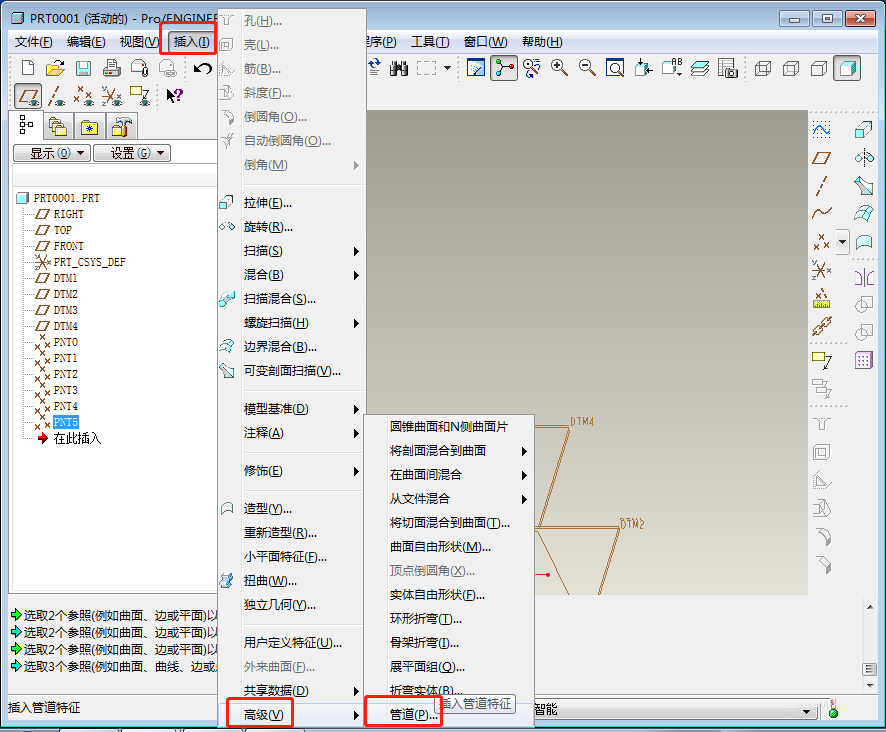Open the 文件(F) menu
Screen dimensions: 886x732
(x=33, y=42)
